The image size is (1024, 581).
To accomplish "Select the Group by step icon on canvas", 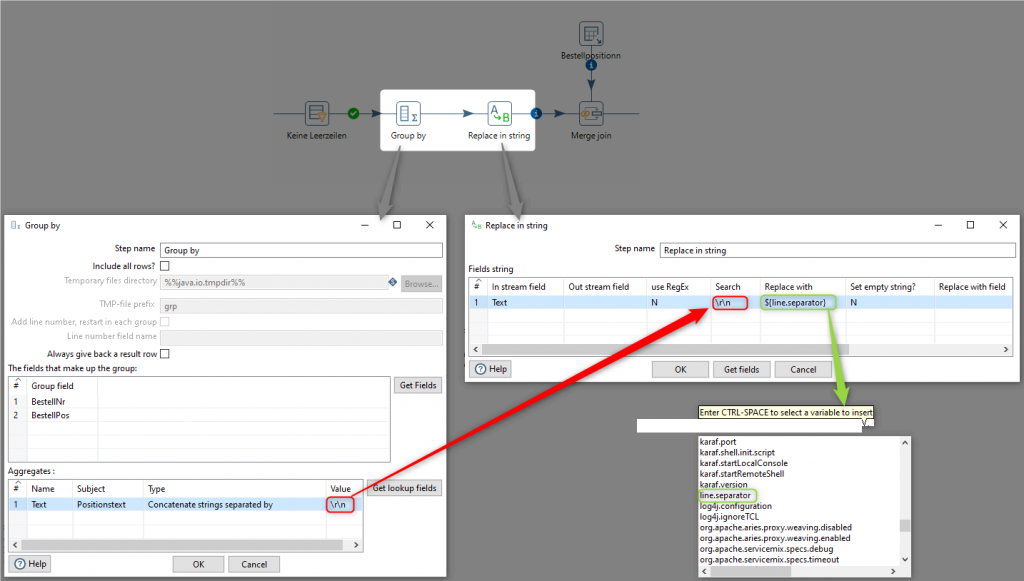I will click(x=408, y=113).
